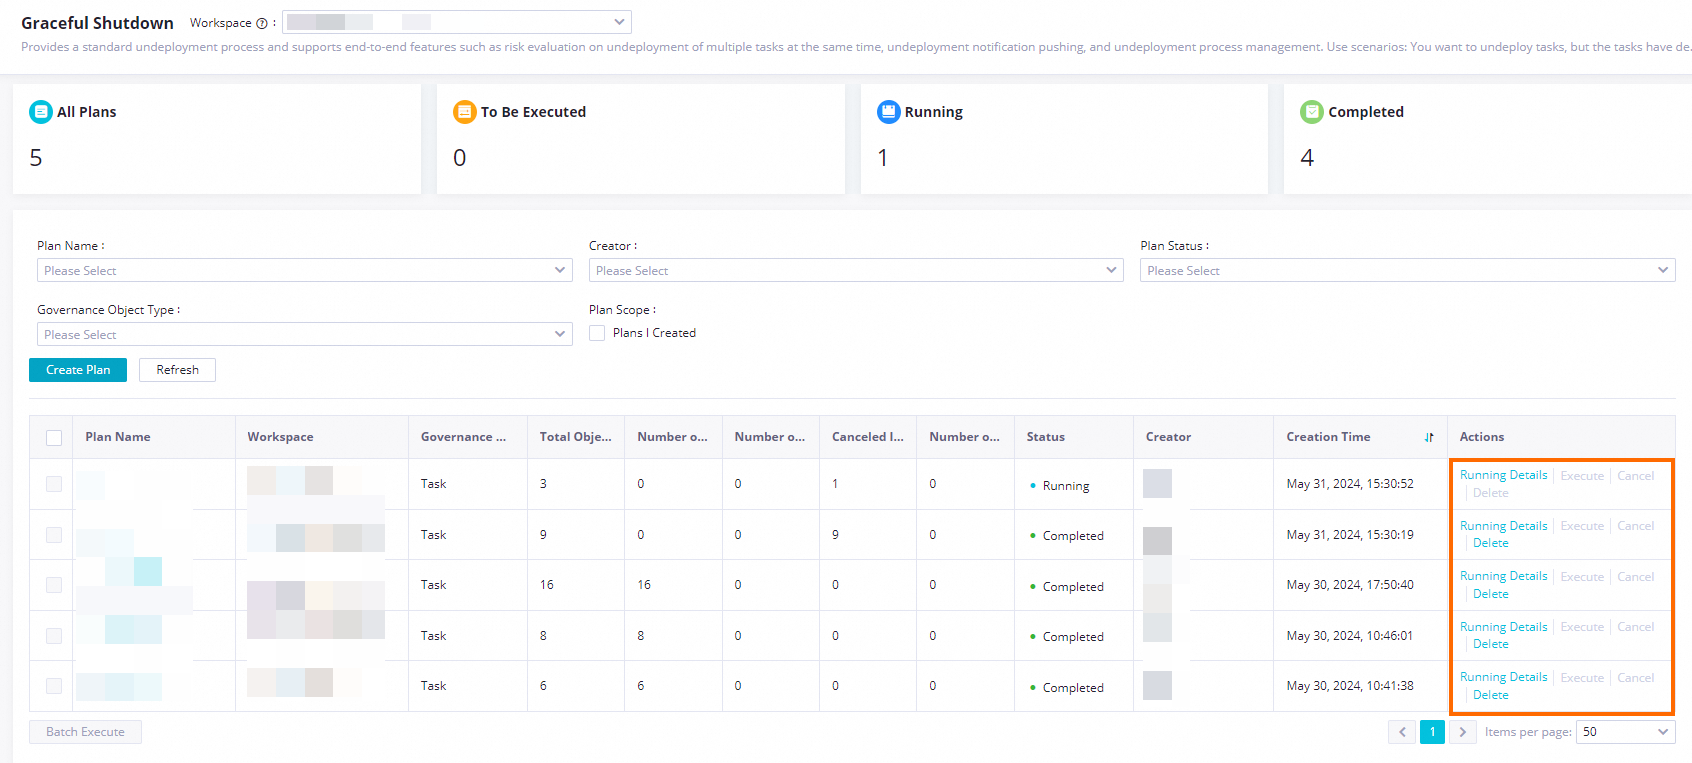Delete the plan created May 31, 15:30:19
This screenshot has width=1692, height=763.
click(x=1490, y=543)
